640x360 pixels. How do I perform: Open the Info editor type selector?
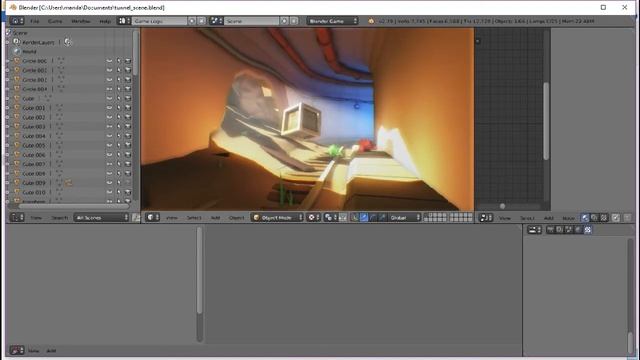(x=17, y=21)
